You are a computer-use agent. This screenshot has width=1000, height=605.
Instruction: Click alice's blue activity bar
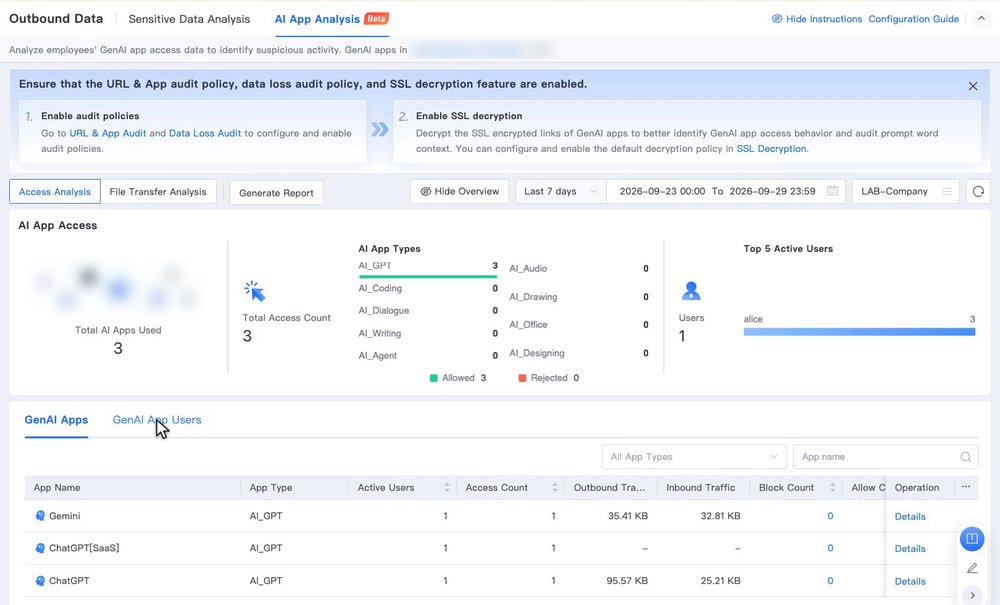(x=859, y=332)
